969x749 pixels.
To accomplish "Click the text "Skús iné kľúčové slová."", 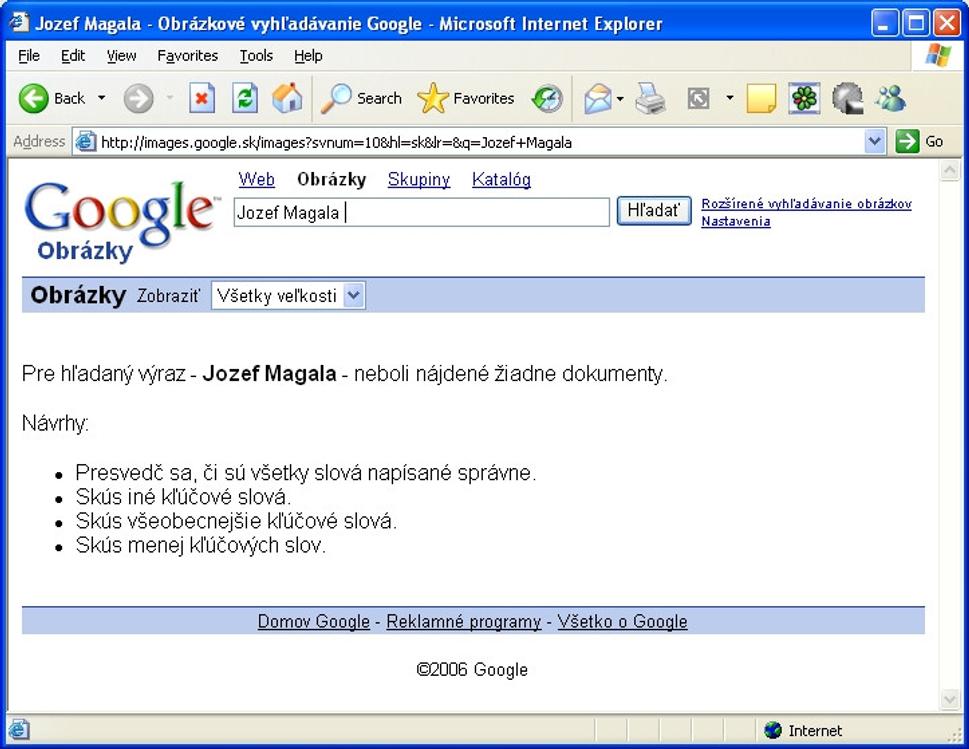I will point(183,496).
